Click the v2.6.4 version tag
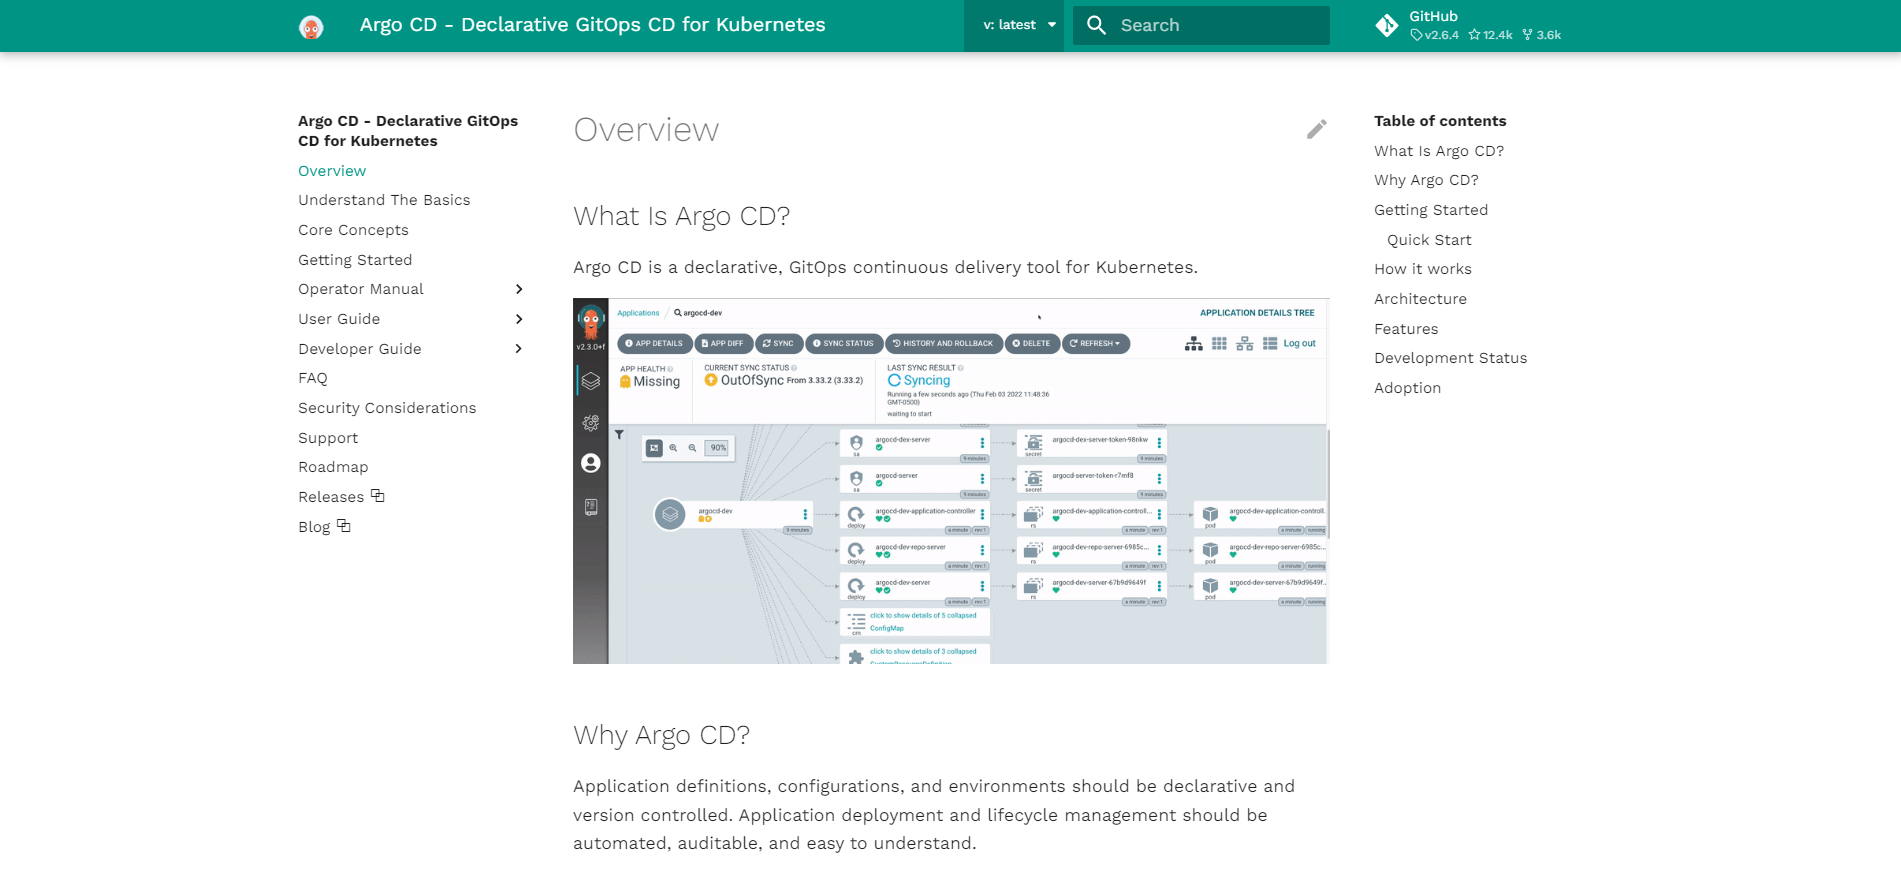Viewport: 1901px width, 883px height. pyautogui.click(x=1435, y=35)
